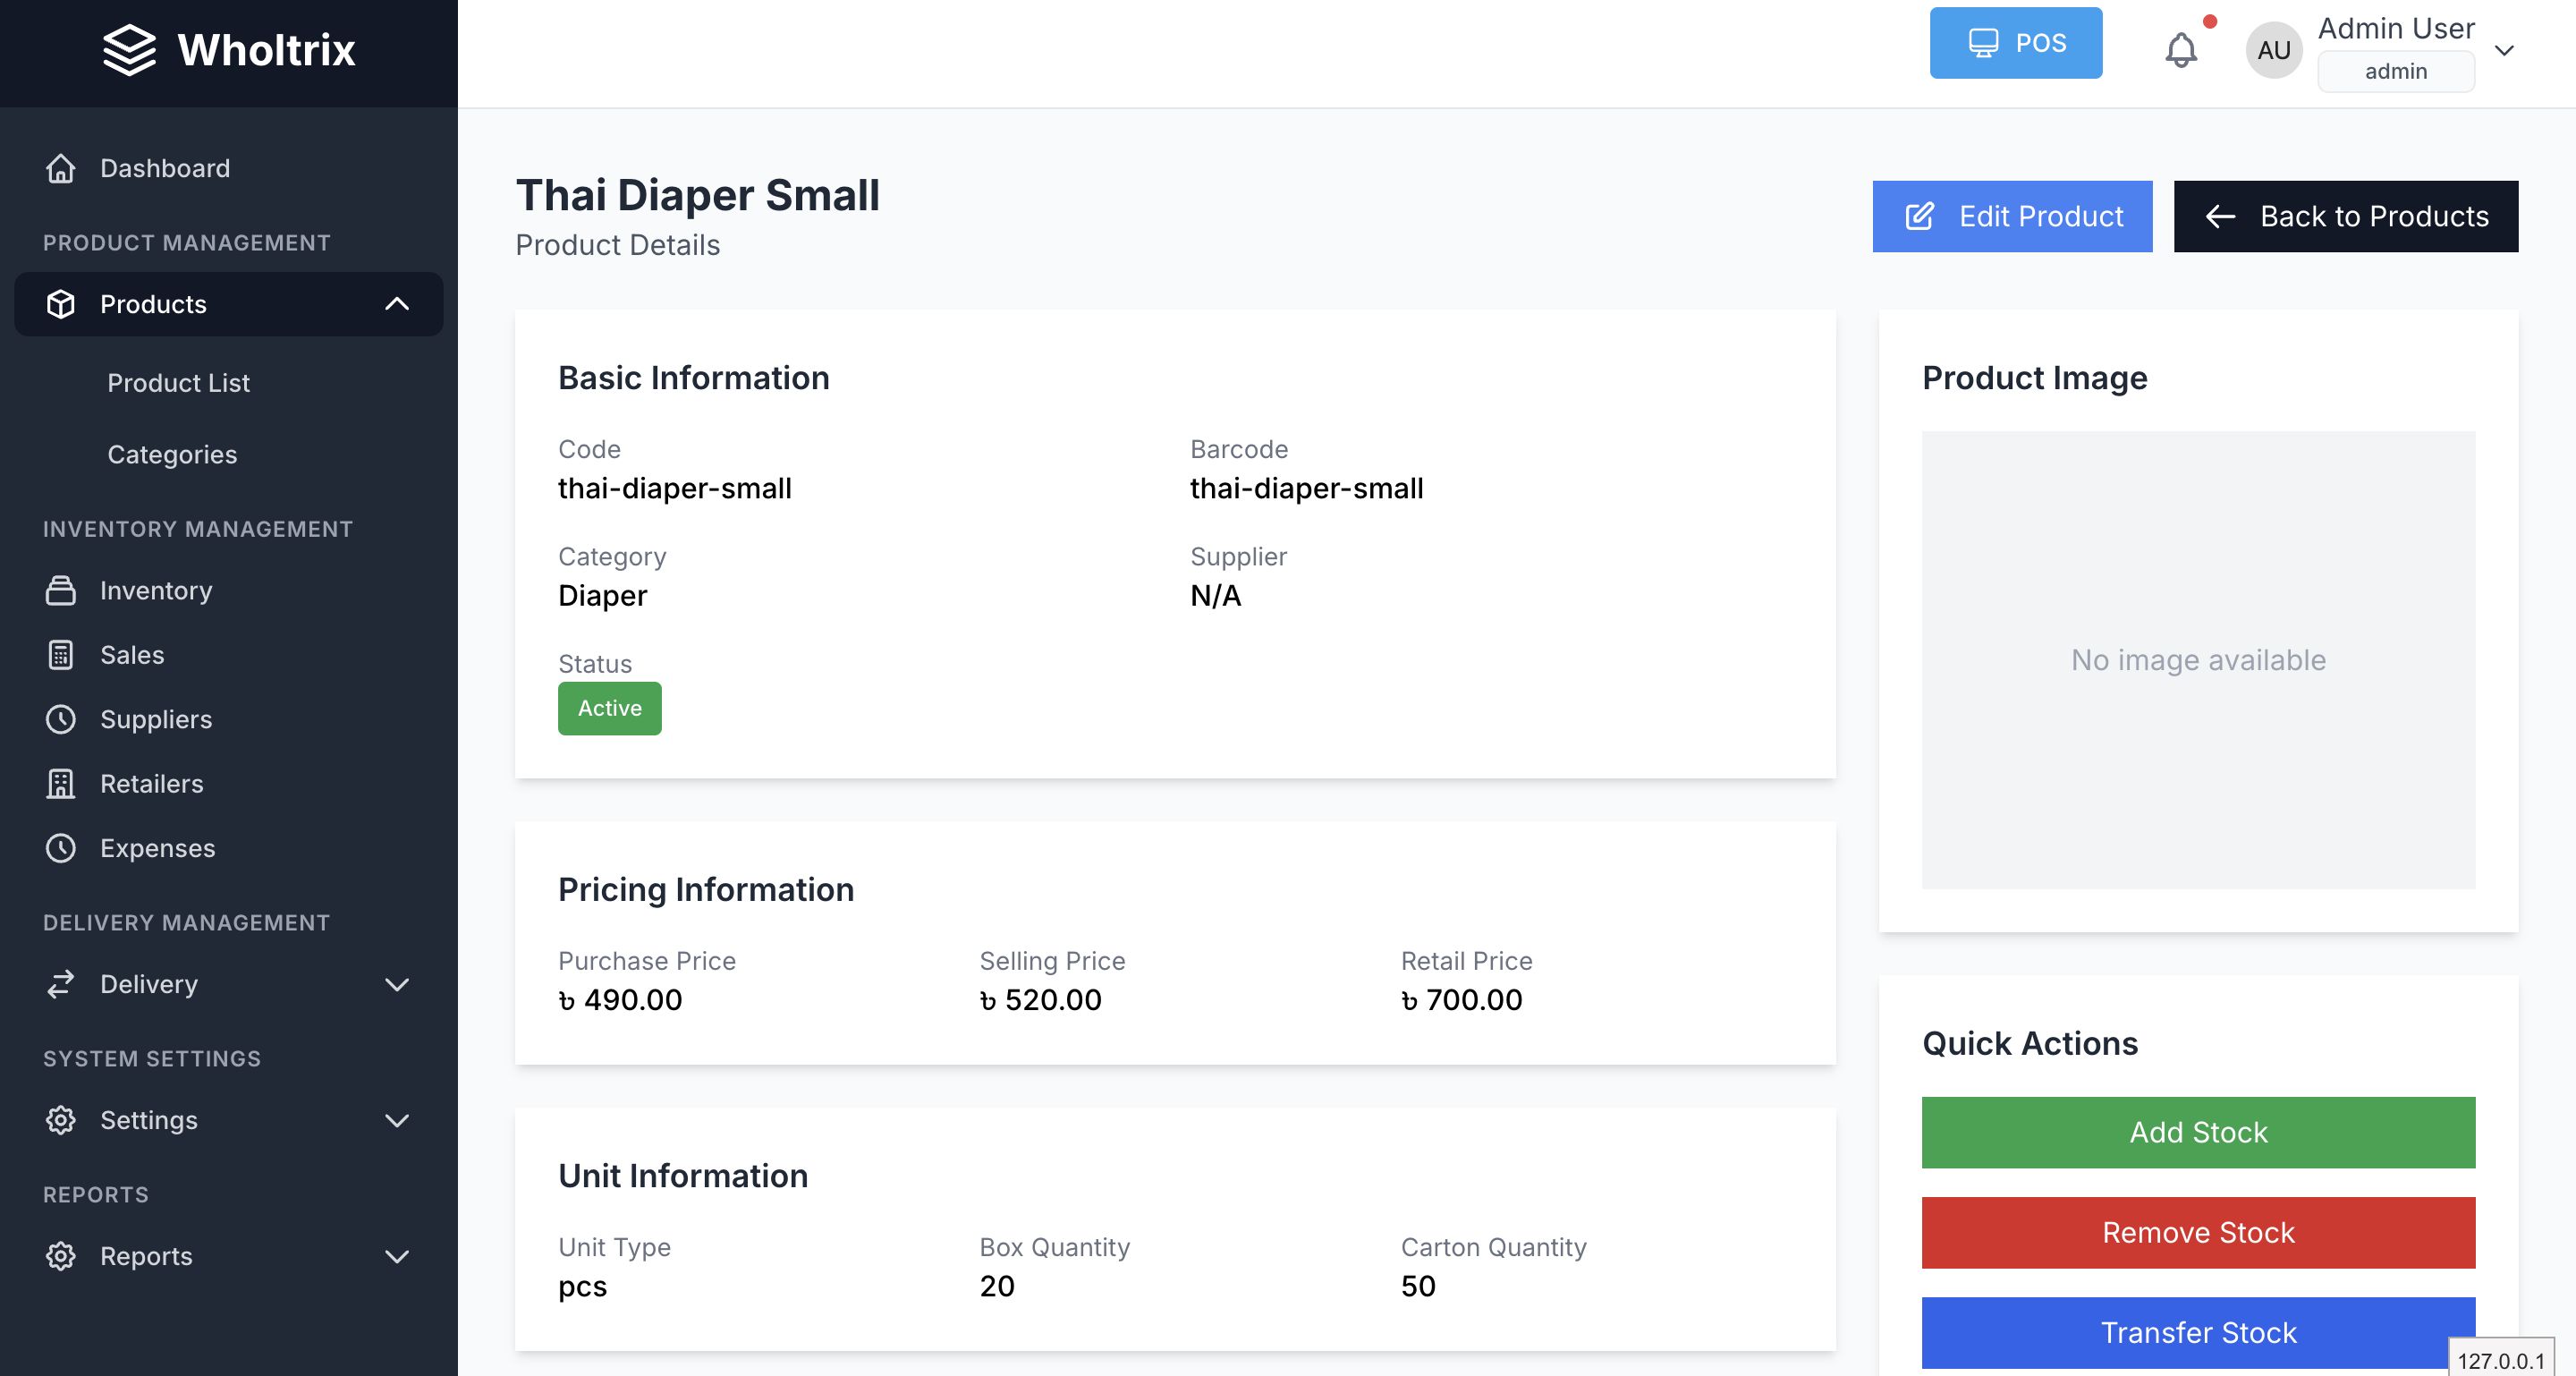This screenshot has height=1376, width=2576.
Task: Click the Suppliers clock icon
Action: [x=61, y=719]
